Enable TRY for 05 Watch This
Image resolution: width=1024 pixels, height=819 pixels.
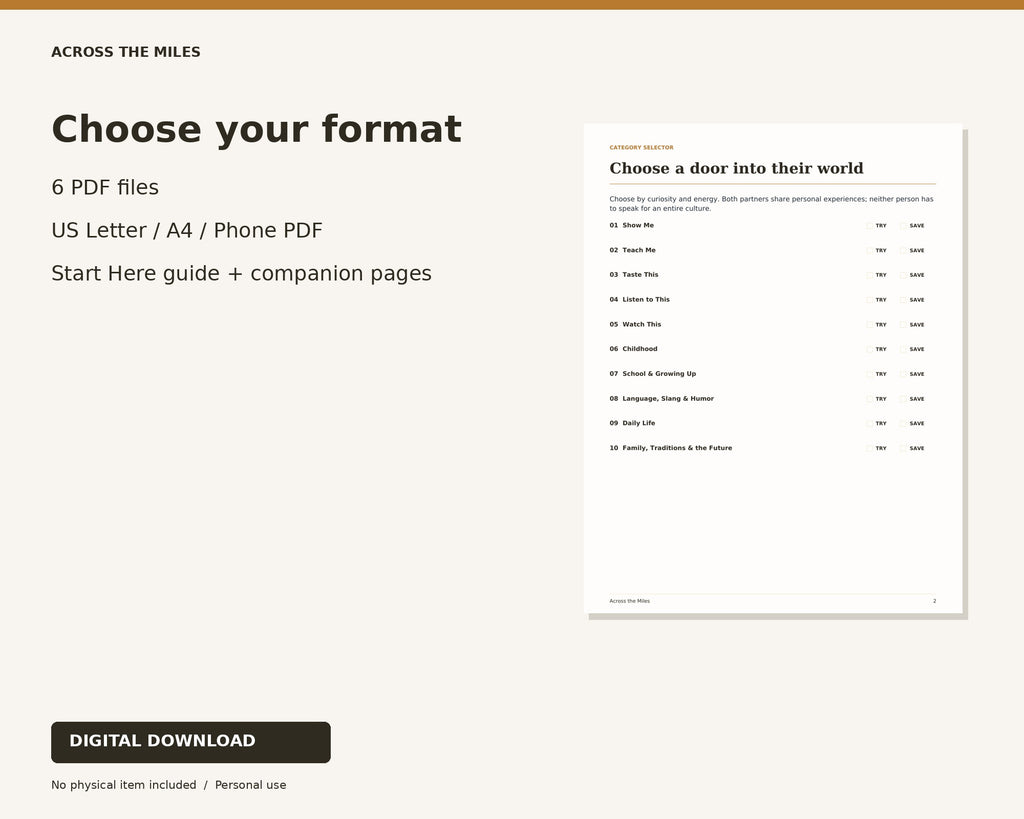coord(870,325)
